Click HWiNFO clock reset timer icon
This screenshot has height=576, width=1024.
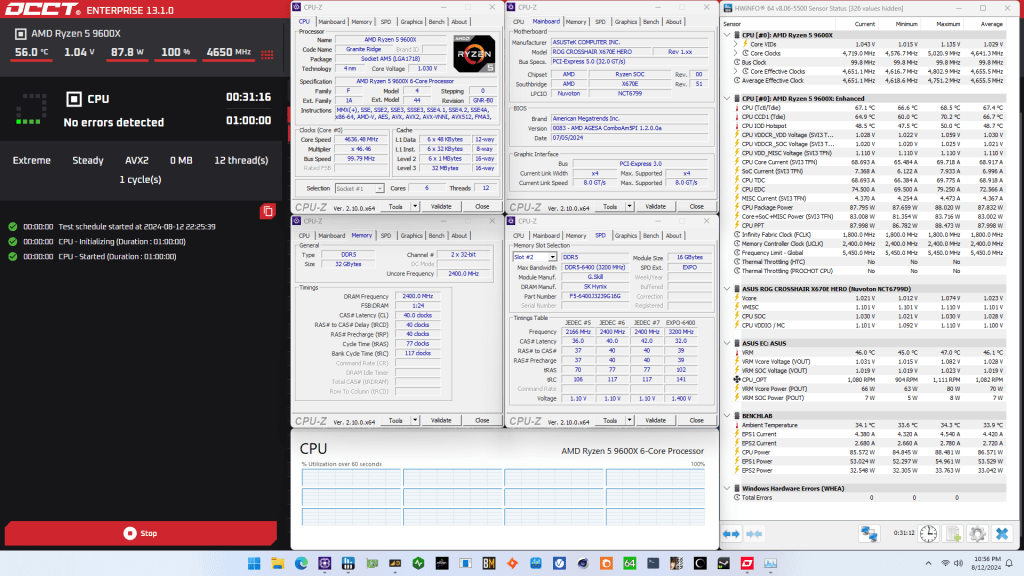tap(928, 534)
